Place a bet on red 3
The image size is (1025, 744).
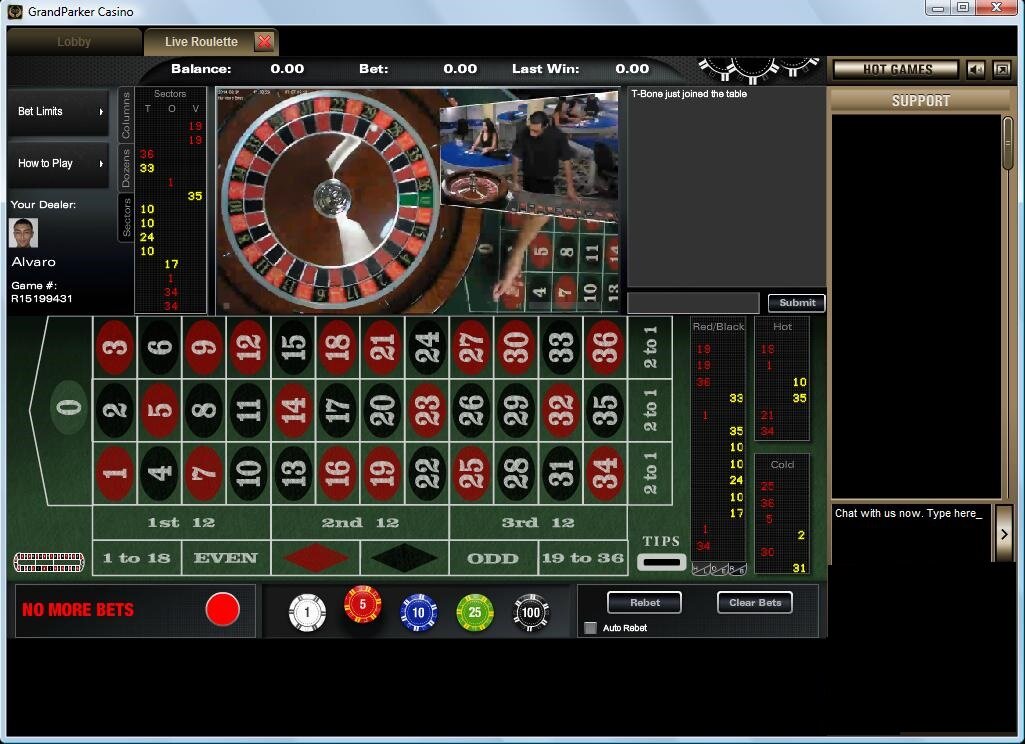point(115,347)
